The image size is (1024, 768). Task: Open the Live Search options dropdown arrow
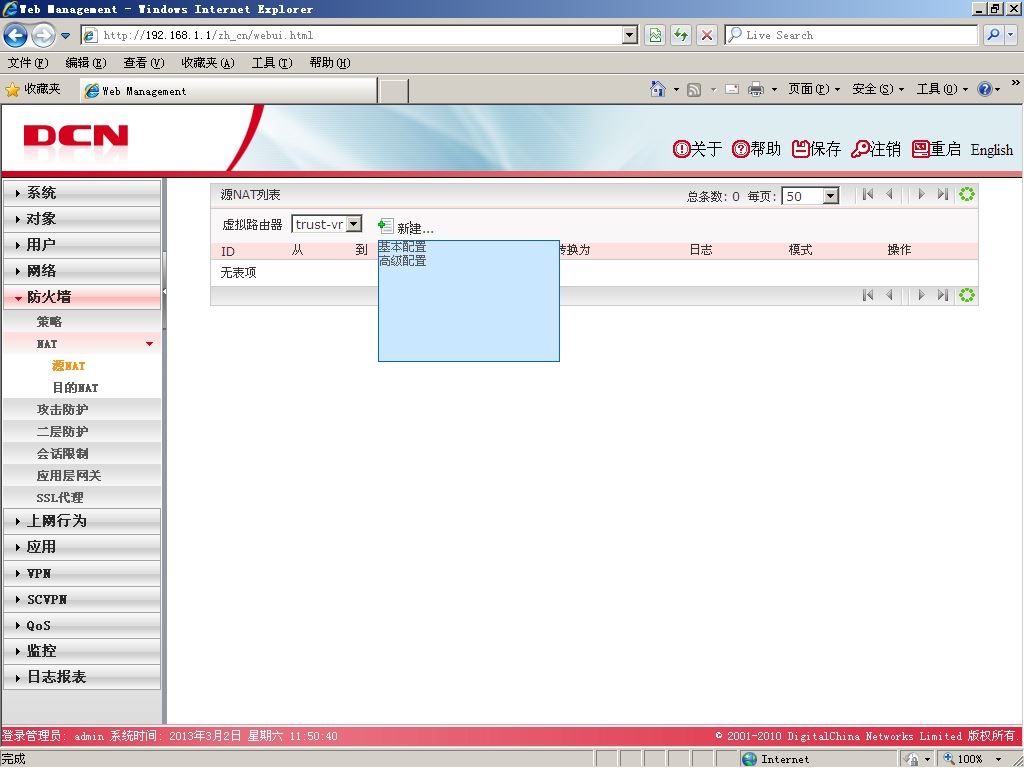pyautogui.click(x=1010, y=35)
